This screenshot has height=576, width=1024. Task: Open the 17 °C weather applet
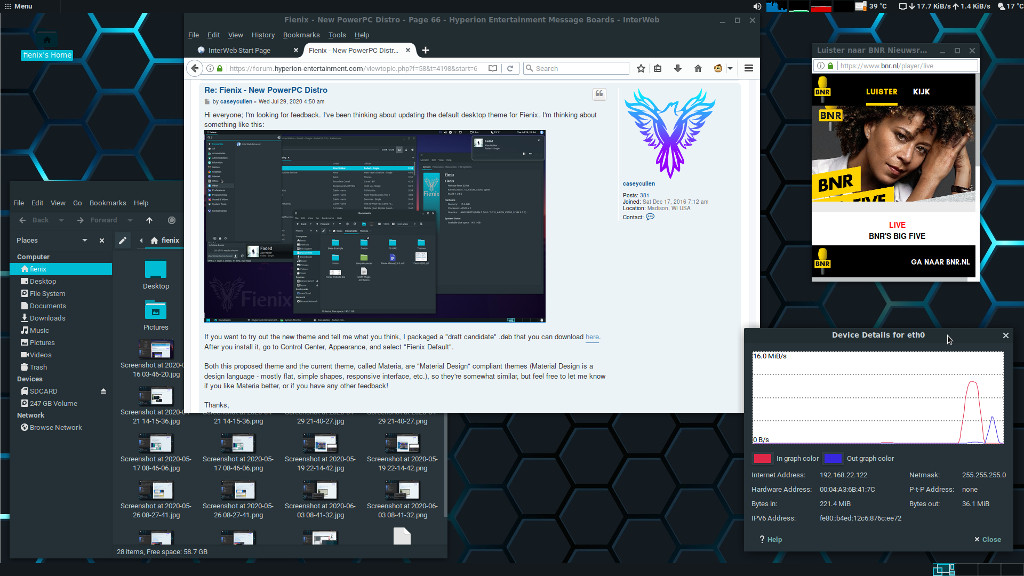[1010, 6]
